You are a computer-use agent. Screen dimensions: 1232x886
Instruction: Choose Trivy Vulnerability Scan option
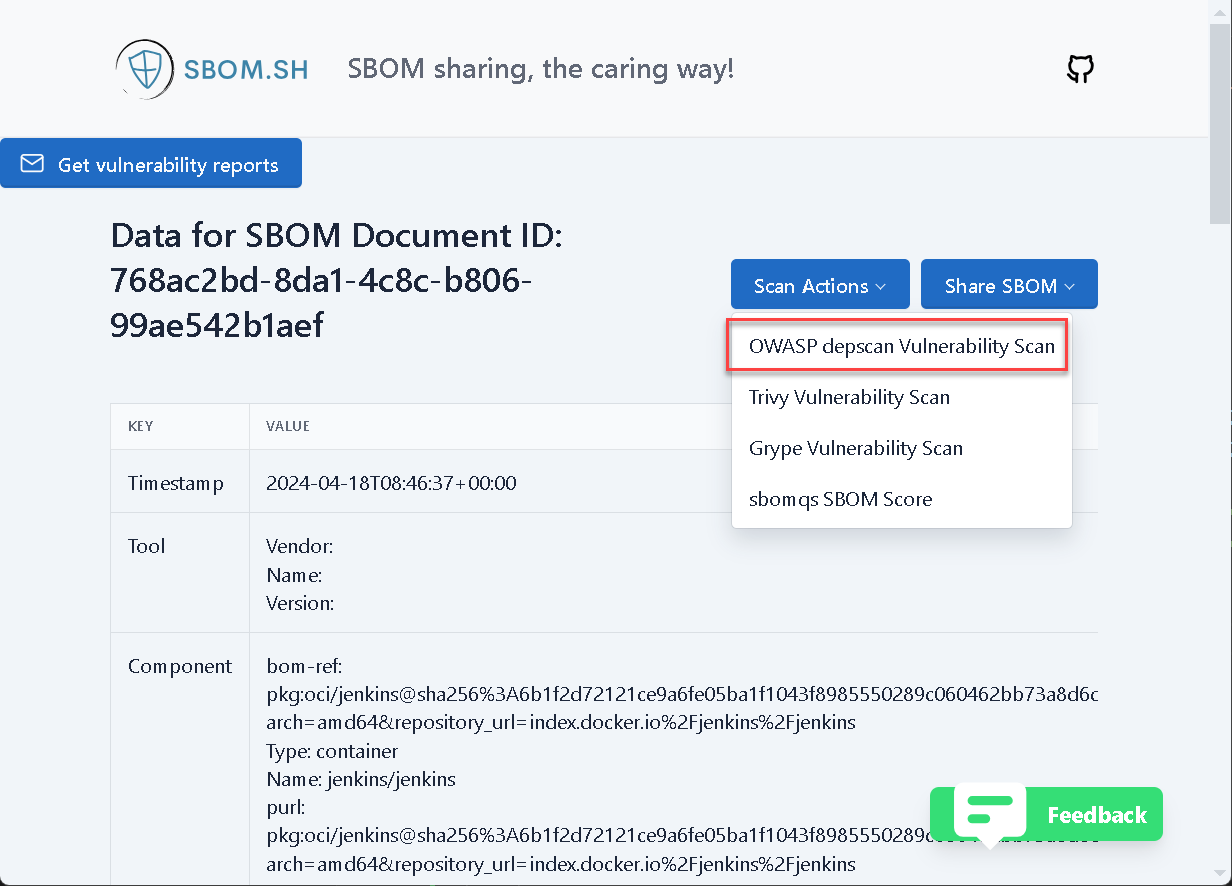(x=849, y=397)
